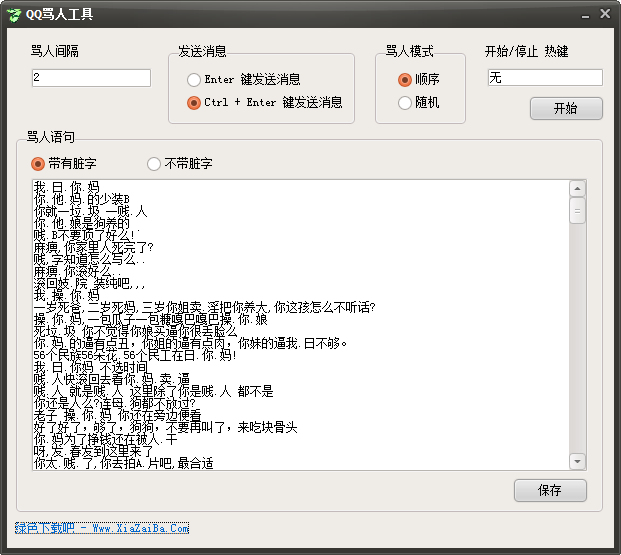Viewport: 621px width, 555px height.
Task: Click the 开始 button
Action: 566,109
